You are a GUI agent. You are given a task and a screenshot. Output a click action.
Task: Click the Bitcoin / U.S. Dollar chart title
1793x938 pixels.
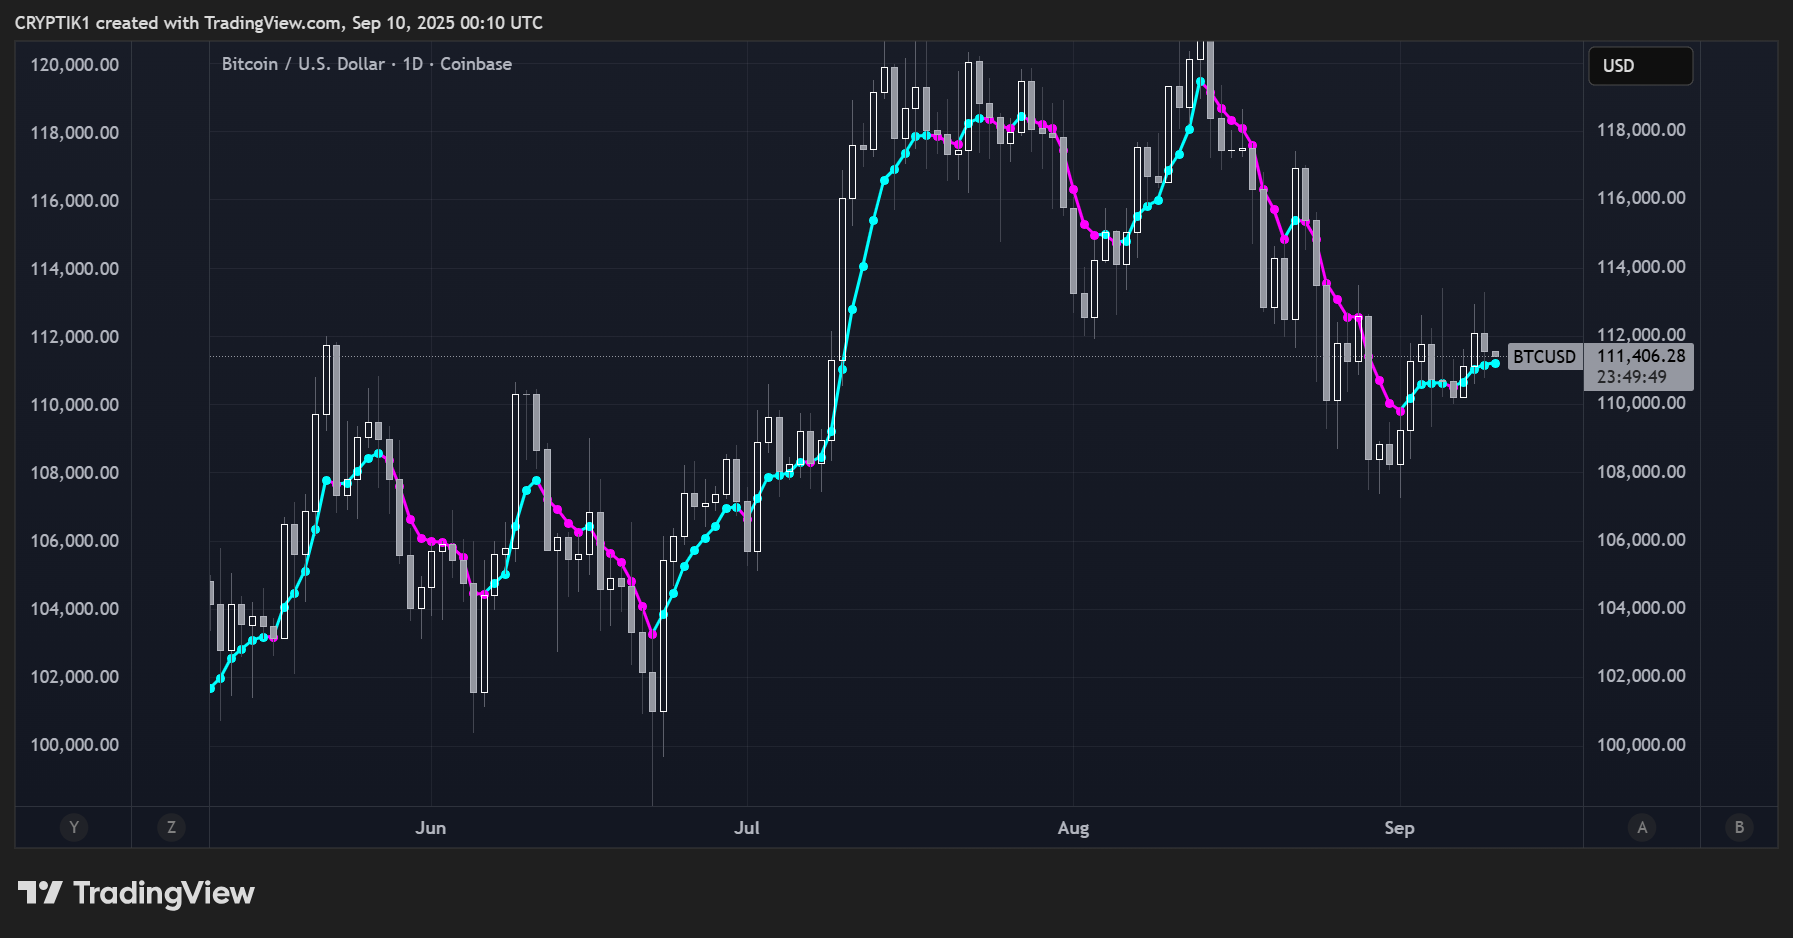367,64
